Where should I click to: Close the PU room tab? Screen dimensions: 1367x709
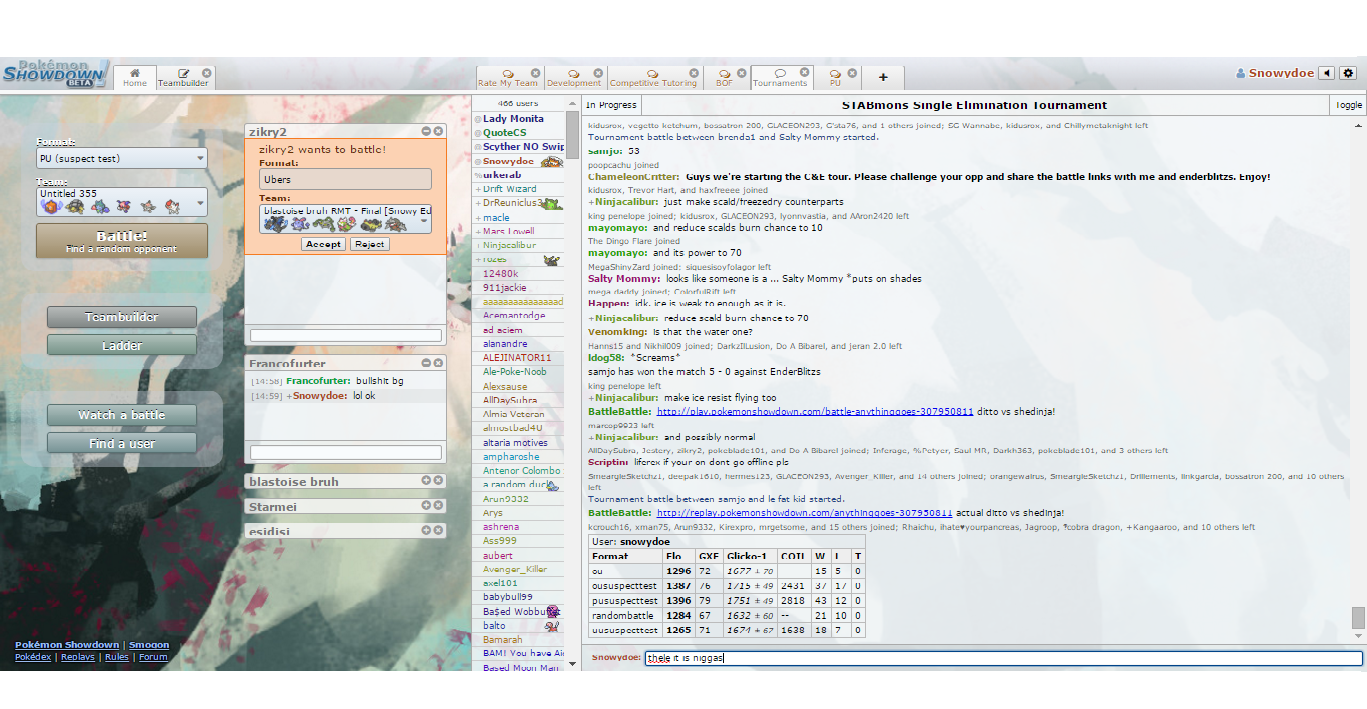[852, 73]
